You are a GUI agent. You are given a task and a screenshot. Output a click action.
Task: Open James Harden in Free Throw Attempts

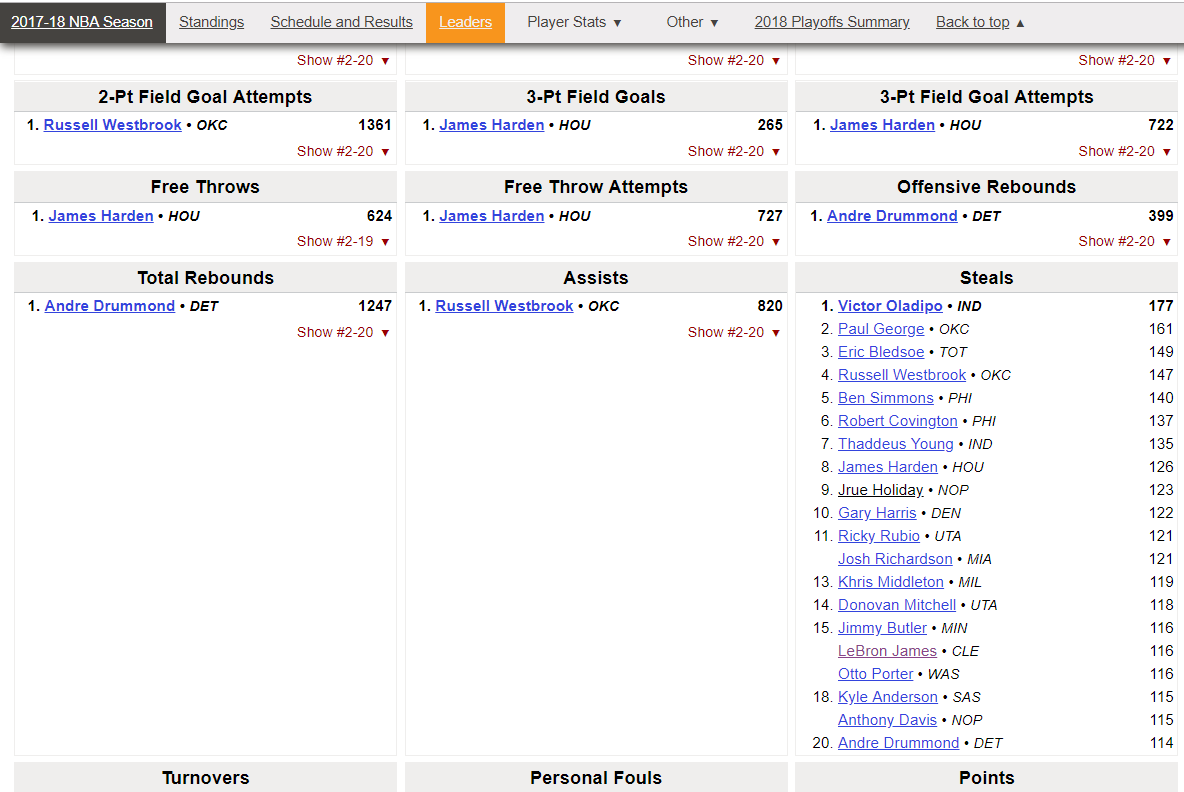(x=492, y=216)
